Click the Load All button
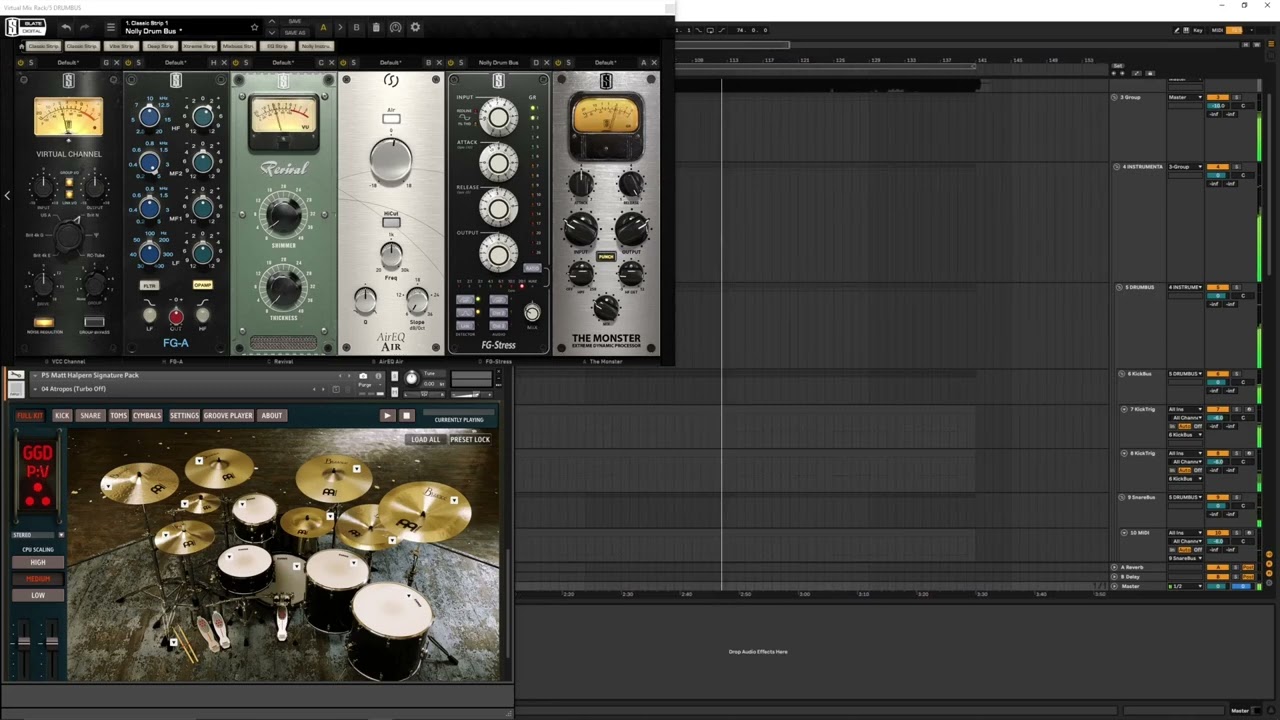 pos(425,439)
